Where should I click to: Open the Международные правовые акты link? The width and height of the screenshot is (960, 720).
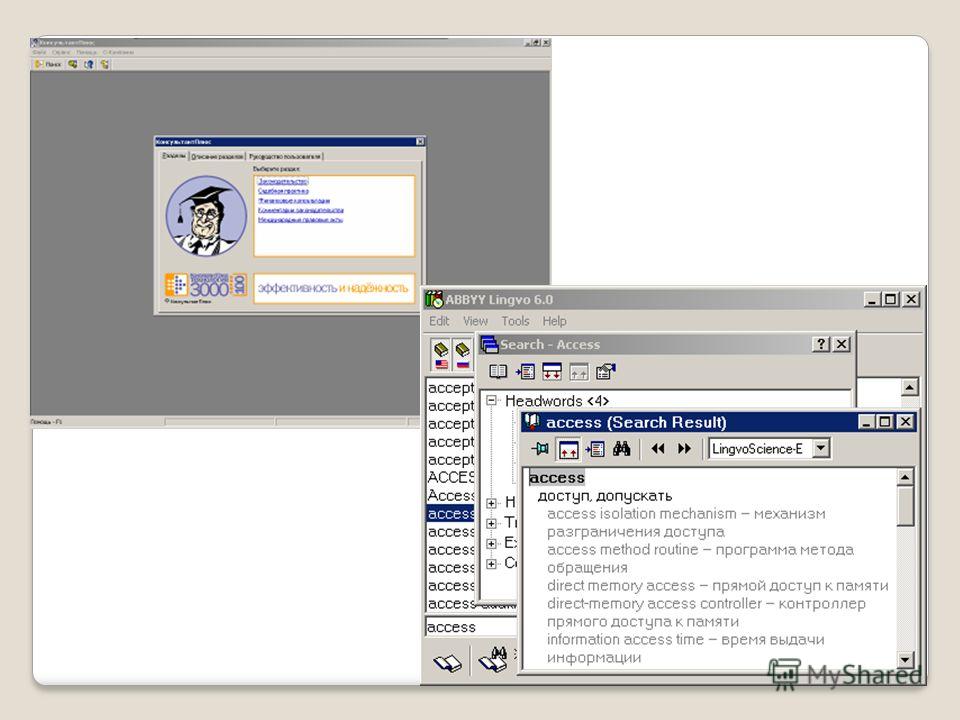300,219
